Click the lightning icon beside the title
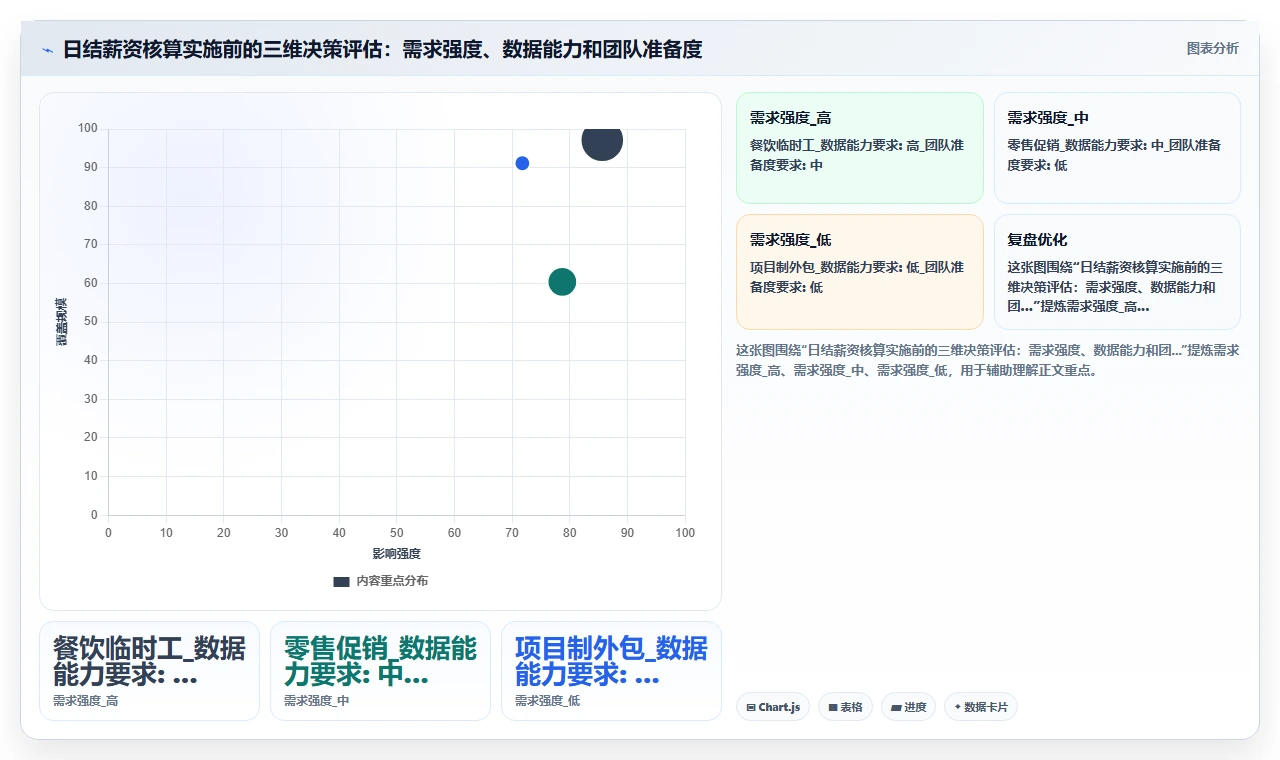Viewport: 1280px width, 760px height. coord(47,49)
